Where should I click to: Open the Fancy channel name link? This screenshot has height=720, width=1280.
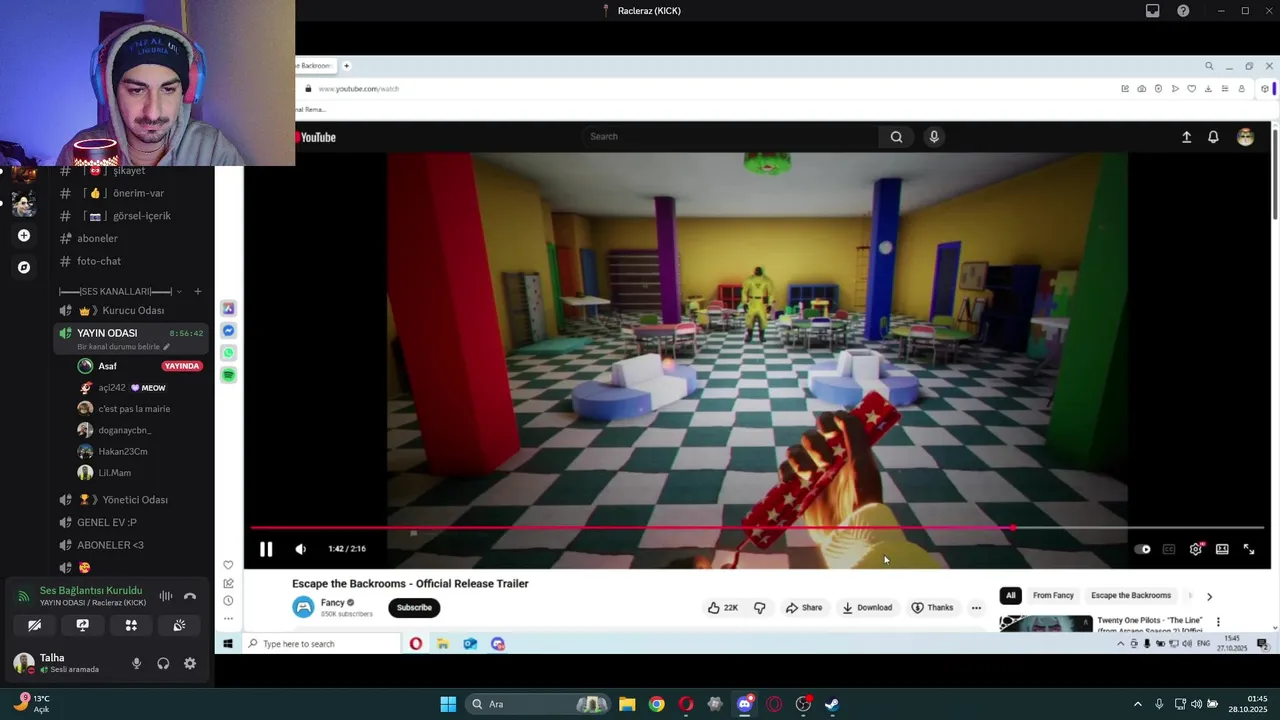(333, 603)
